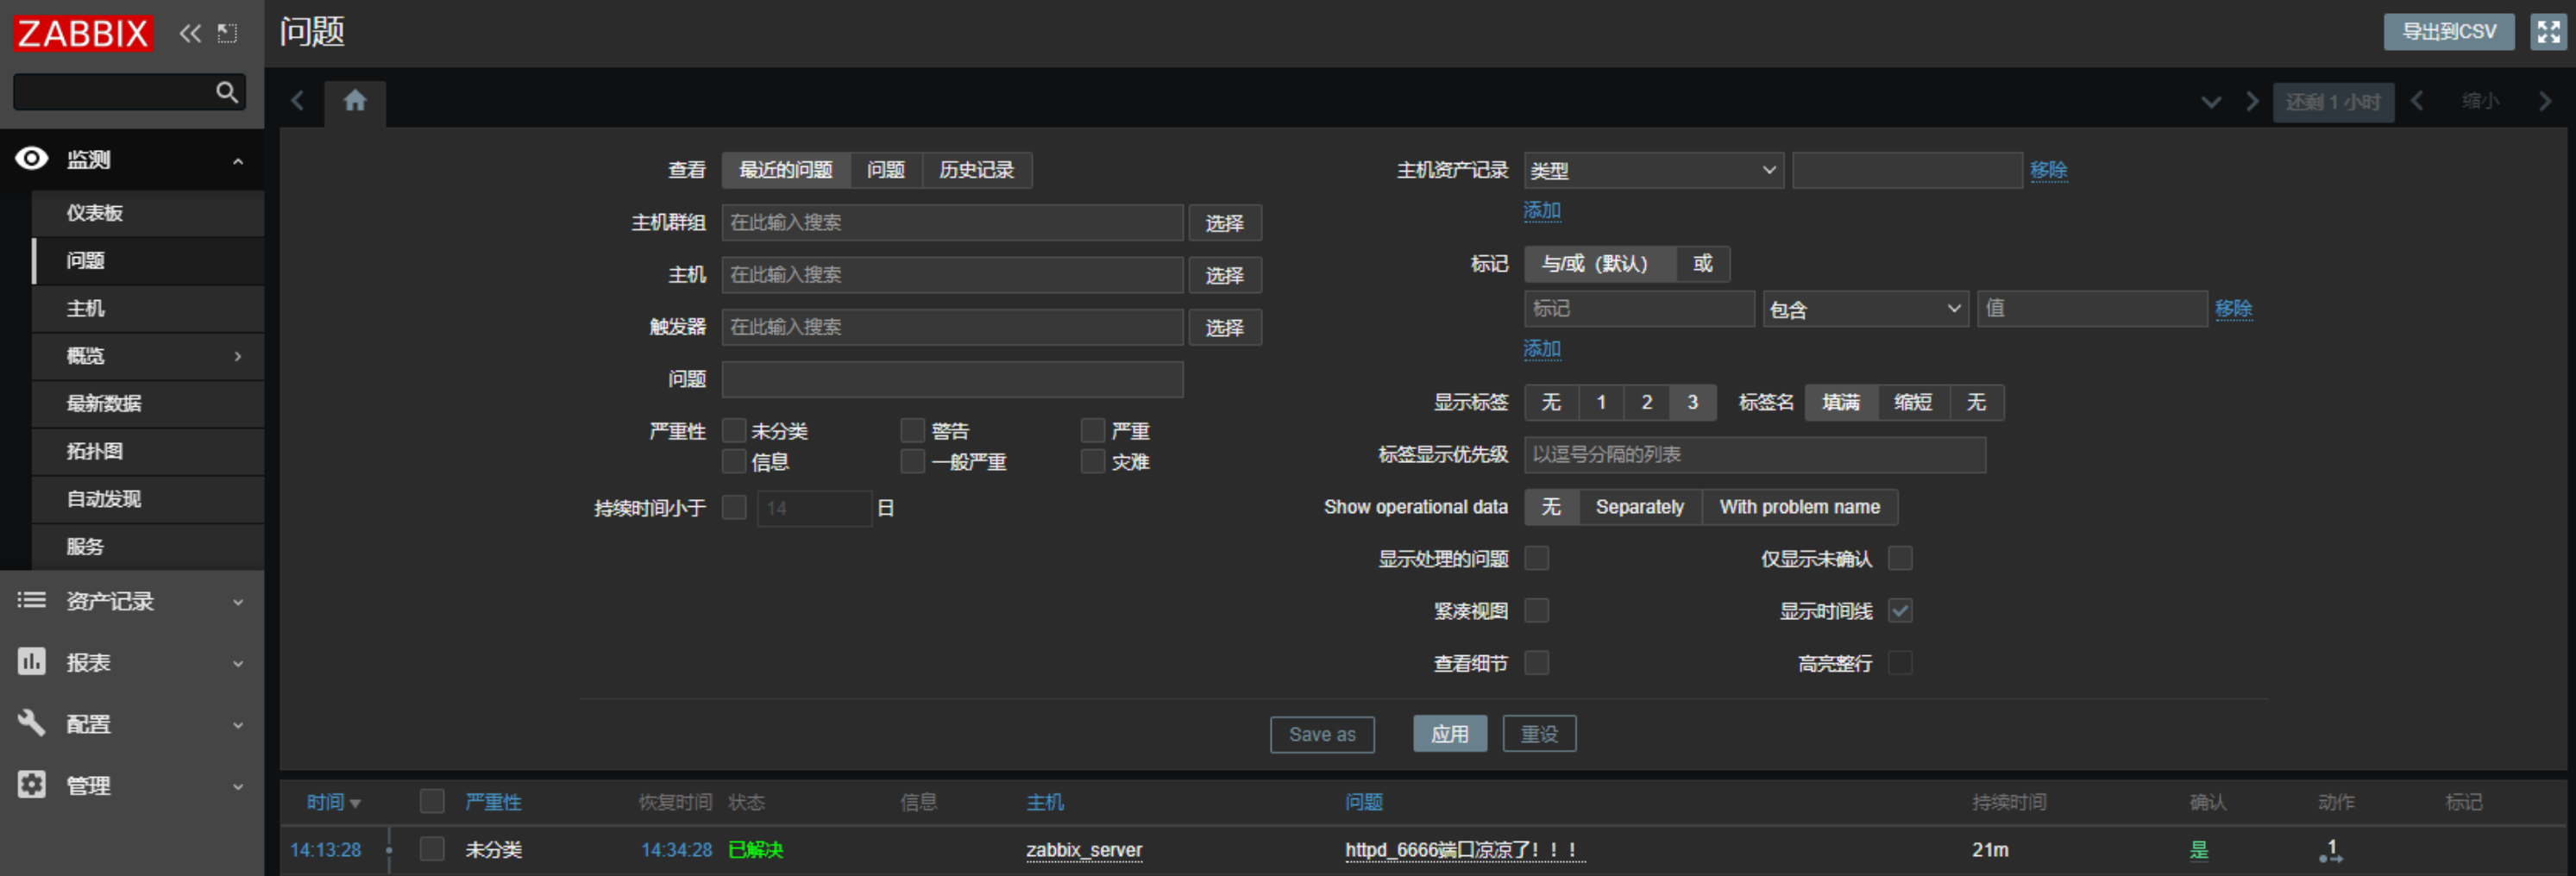
Task: Check the 未分类 severity checkbox
Action: click(734, 430)
